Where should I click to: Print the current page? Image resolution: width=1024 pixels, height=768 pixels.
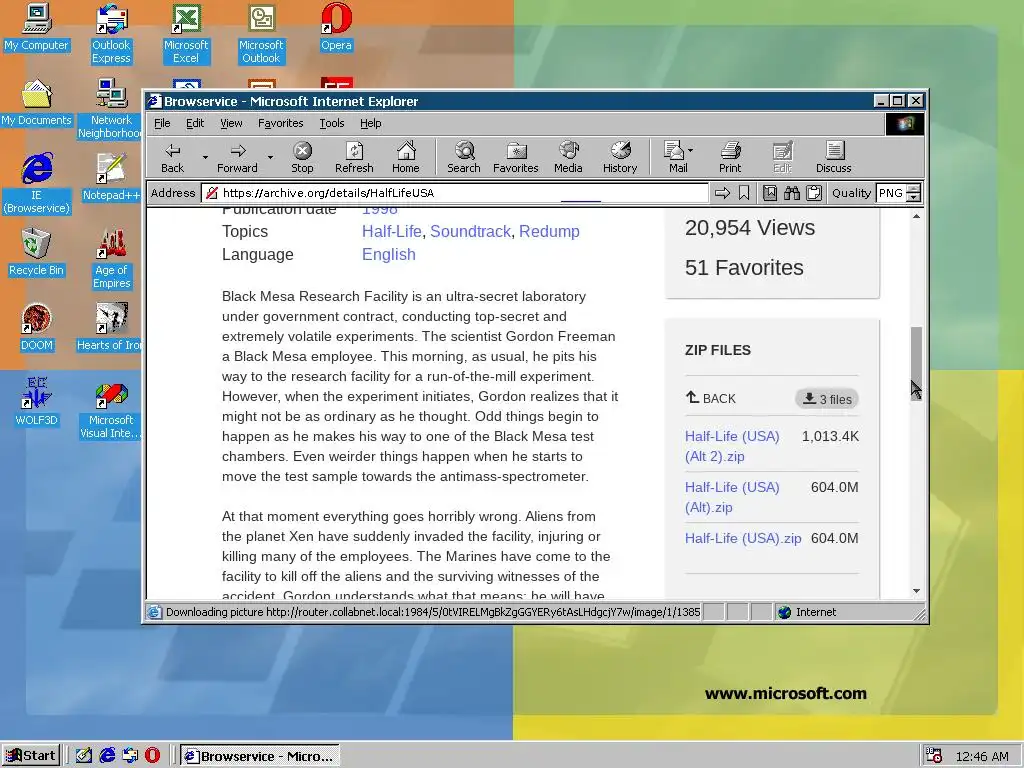click(730, 158)
